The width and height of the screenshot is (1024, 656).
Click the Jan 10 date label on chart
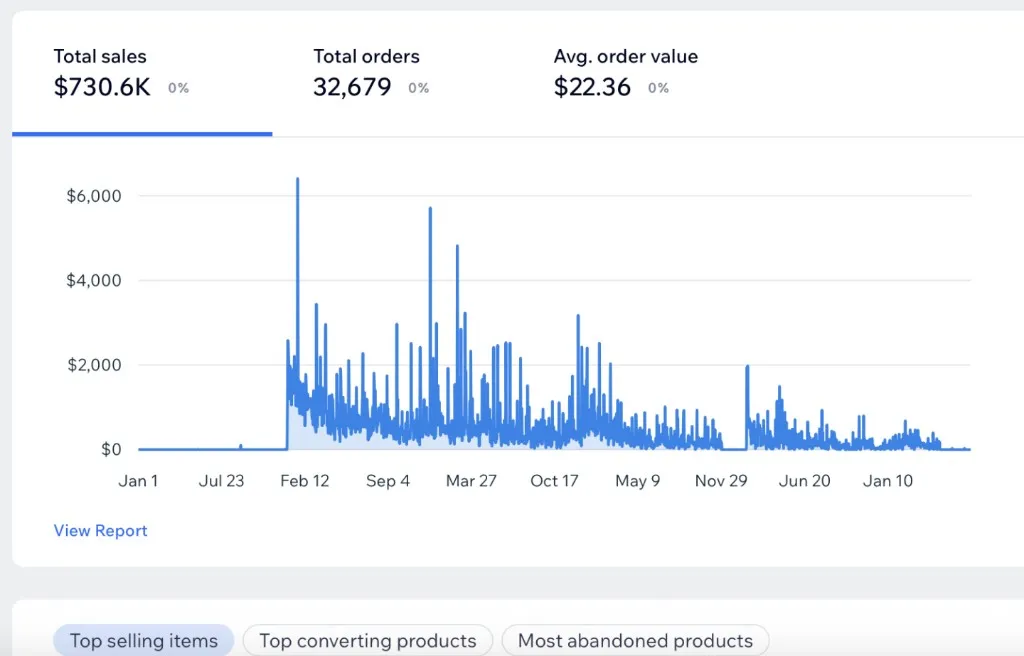888,481
